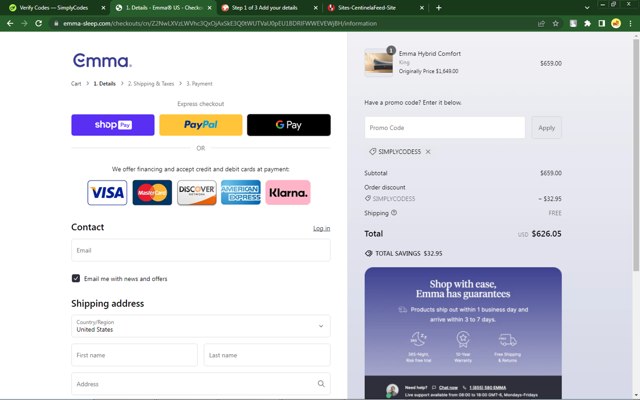The height and width of the screenshot is (400, 640).
Task: Remove the SIMPLYCODES5 promo code
Action: (x=428, y=151)
